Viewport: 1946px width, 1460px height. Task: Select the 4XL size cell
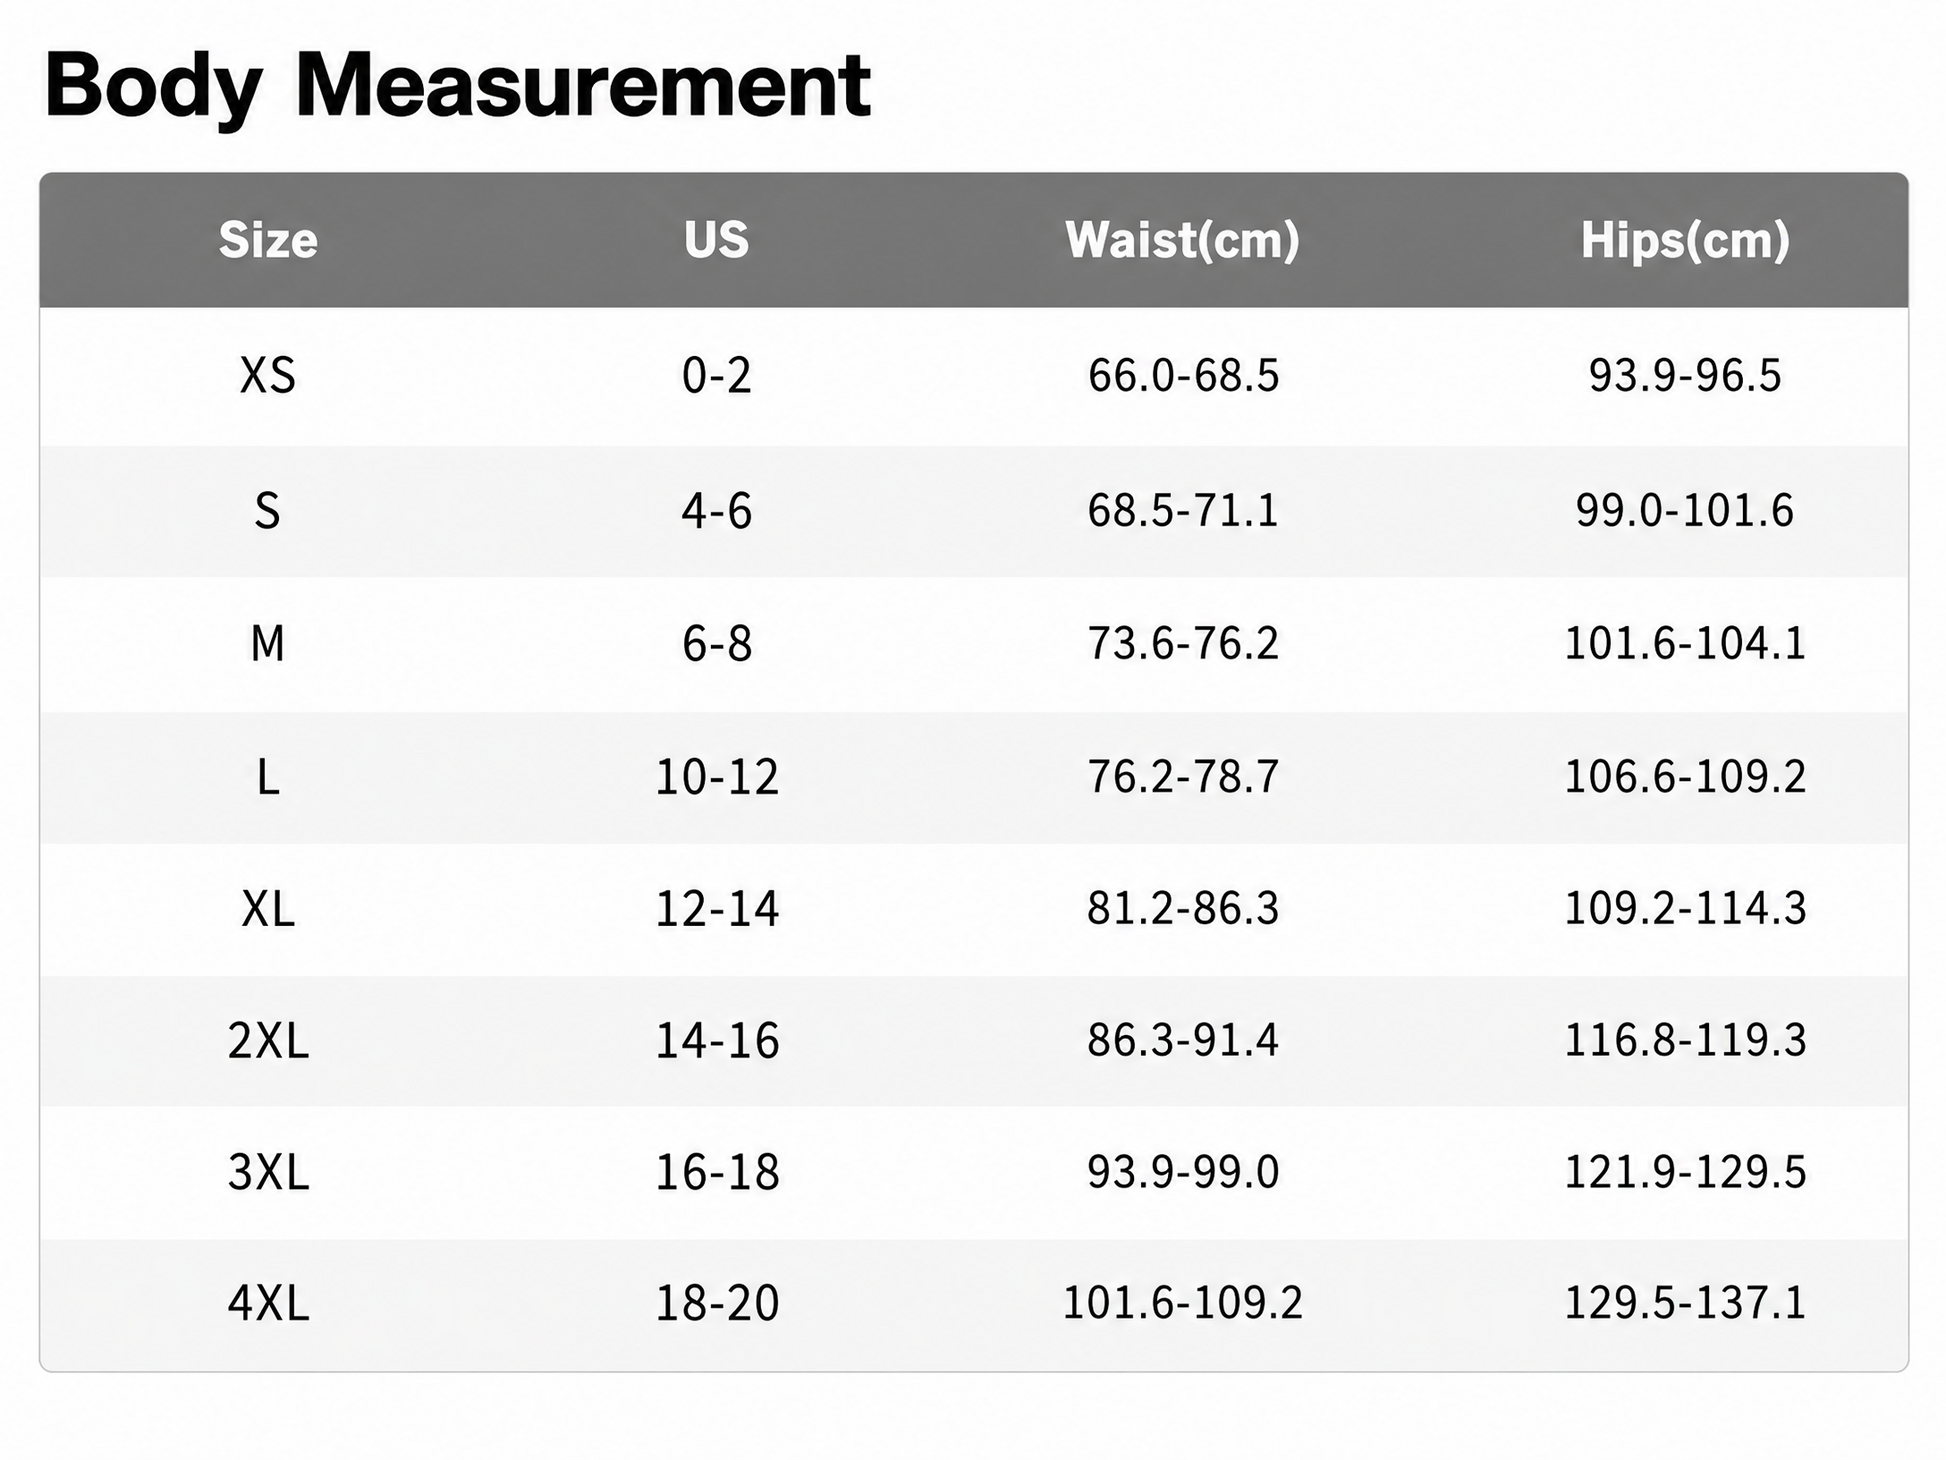268,1304
